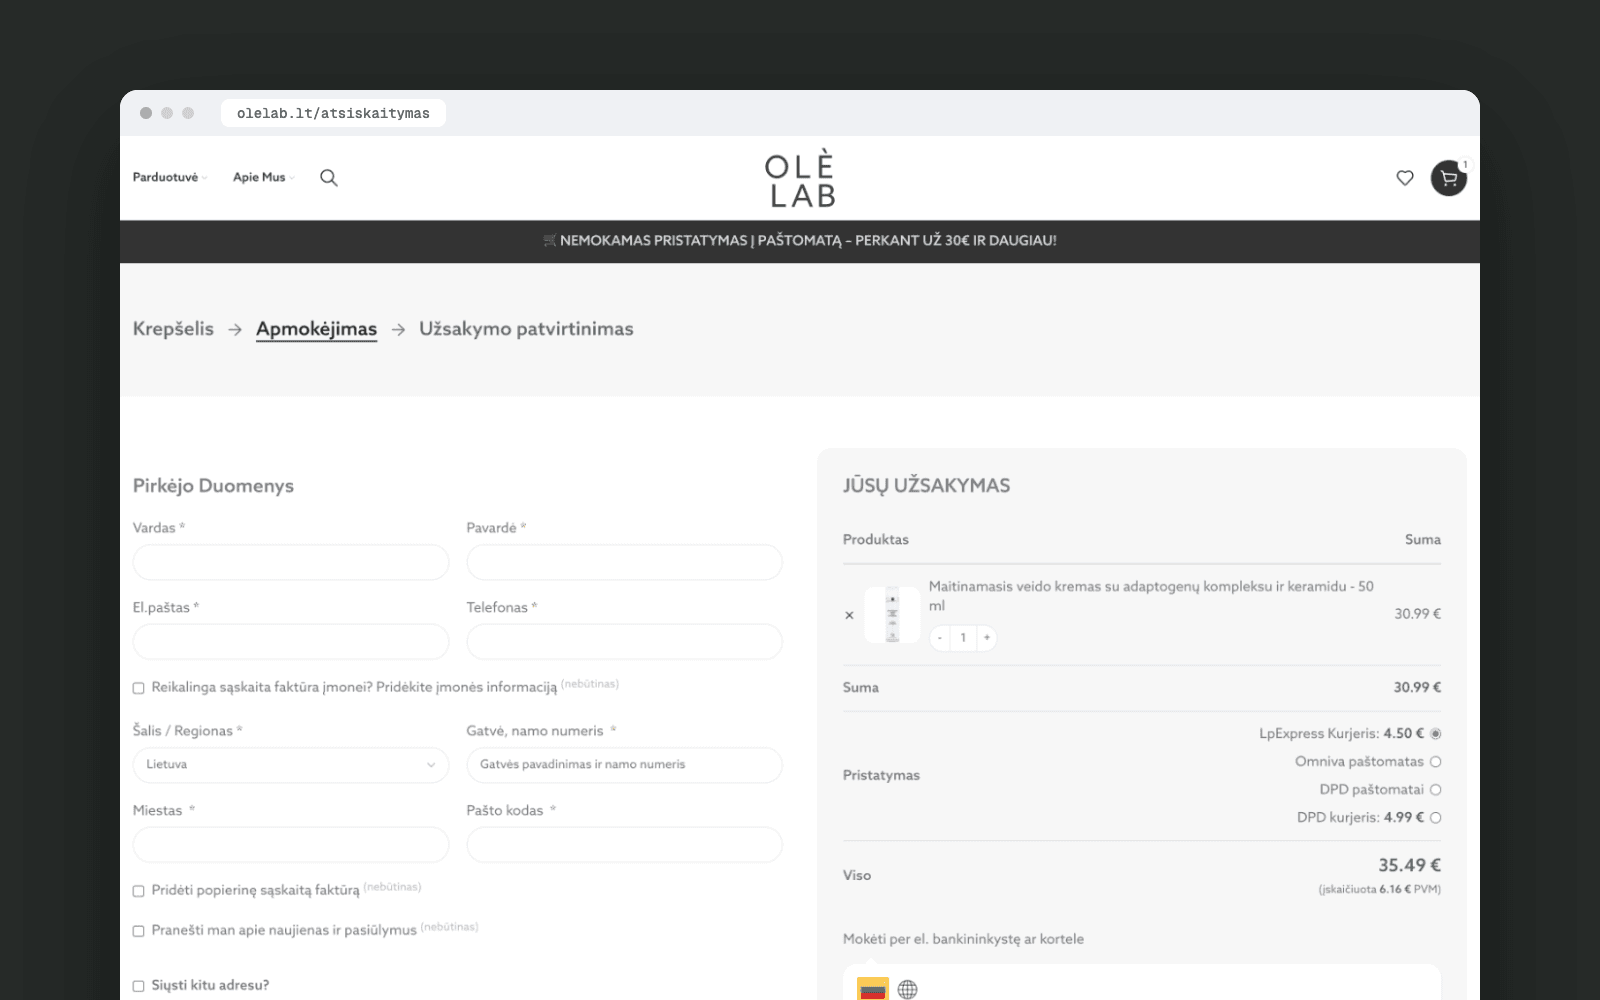Focus the Pavardė input field
This screenshot has height=1000, width=1600.
tap(624, 562)
